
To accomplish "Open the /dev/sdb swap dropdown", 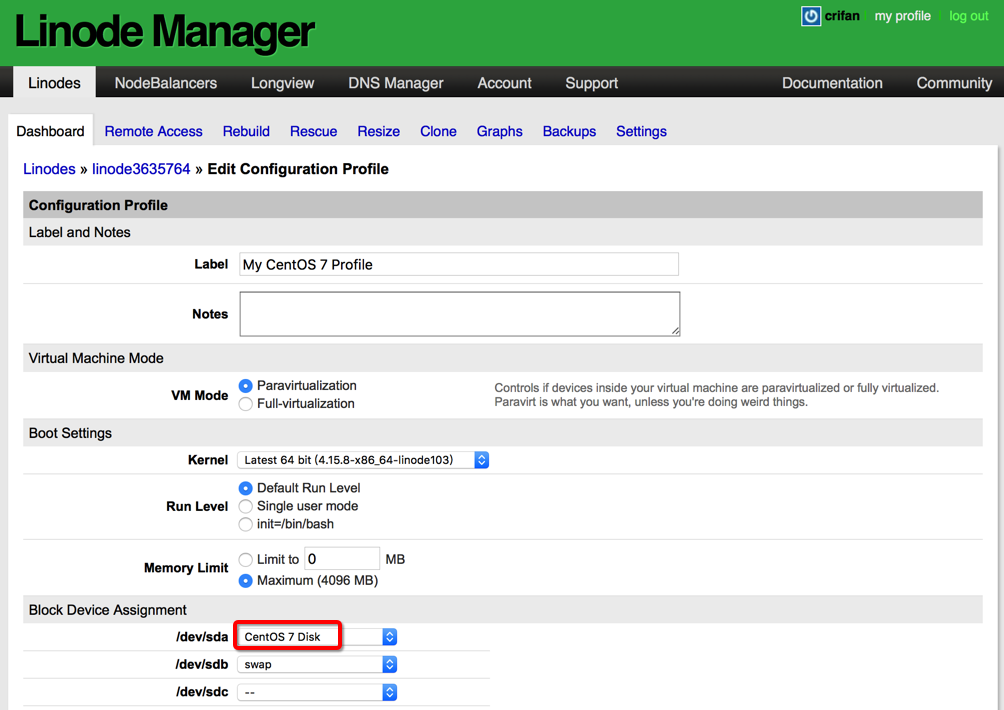I will (317, 665).
